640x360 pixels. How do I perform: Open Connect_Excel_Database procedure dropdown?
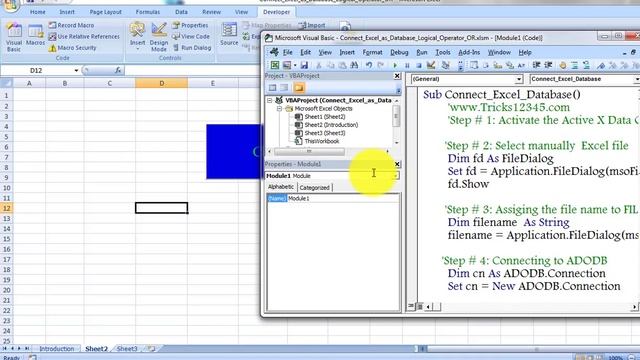click(x=636, y=79)
